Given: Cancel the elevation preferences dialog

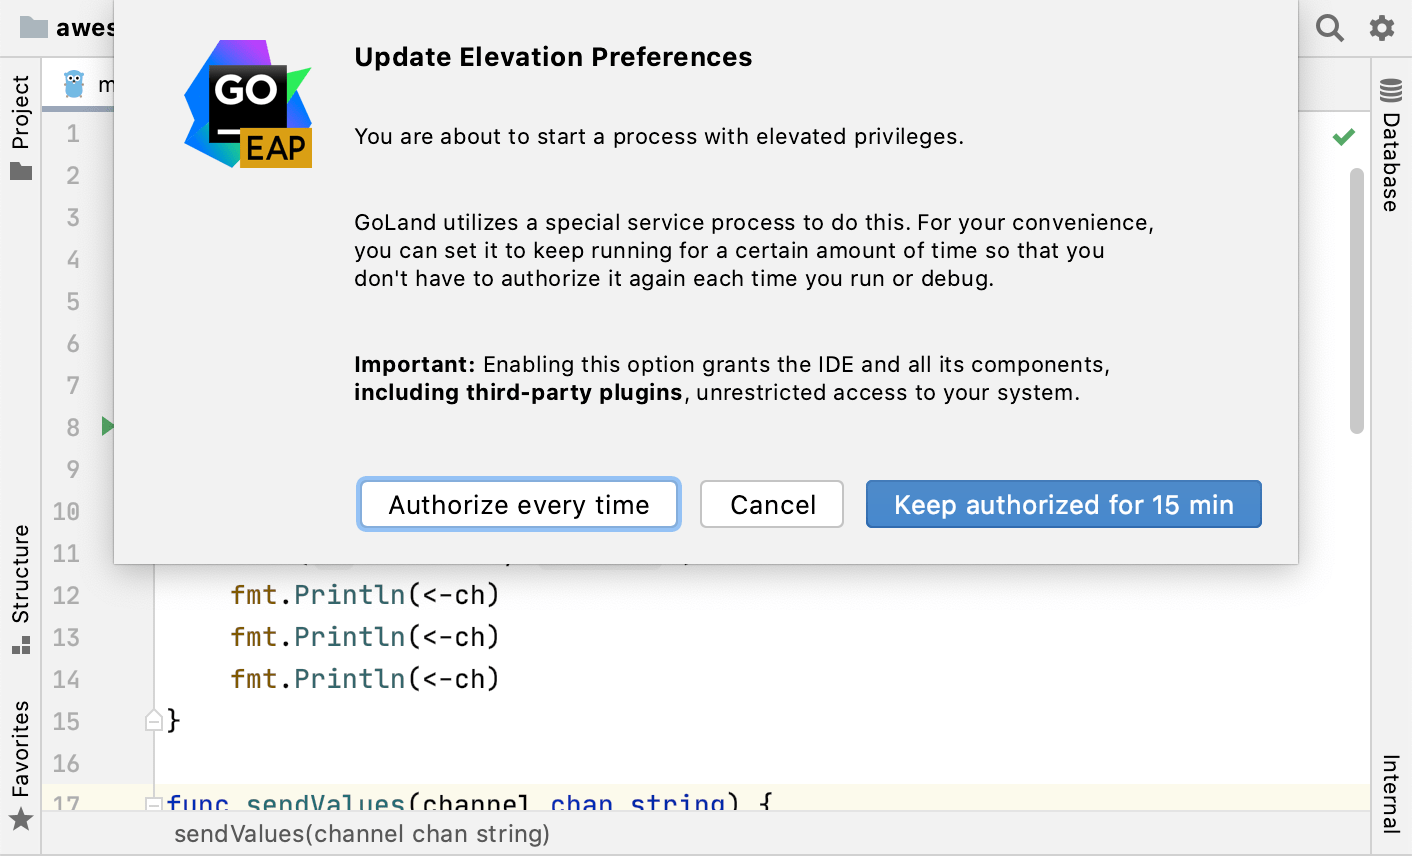Looking at the screenshot, I should coord(771,504).
